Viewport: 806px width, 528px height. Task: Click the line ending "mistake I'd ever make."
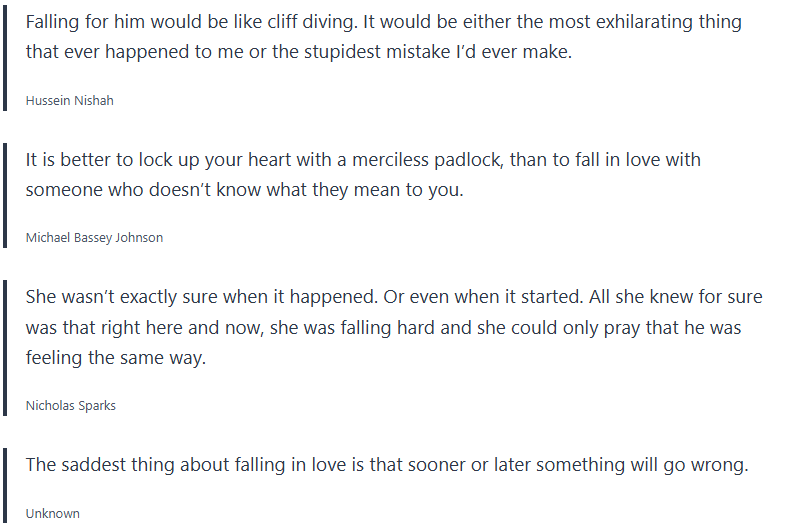tap(298, 53)
